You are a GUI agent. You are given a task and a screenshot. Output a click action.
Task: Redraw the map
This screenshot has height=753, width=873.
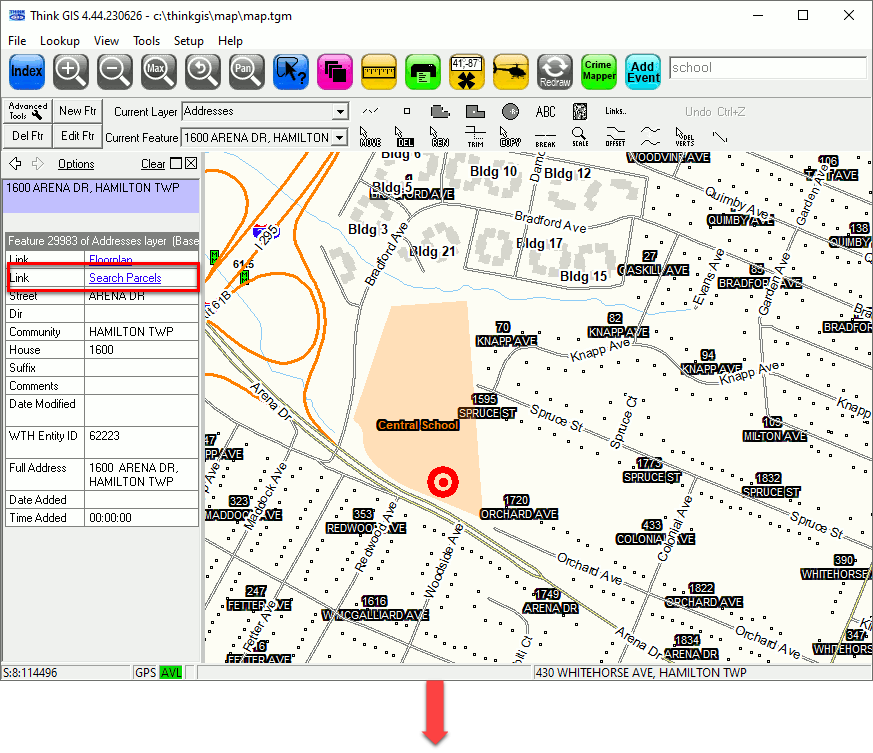point(555,71)
